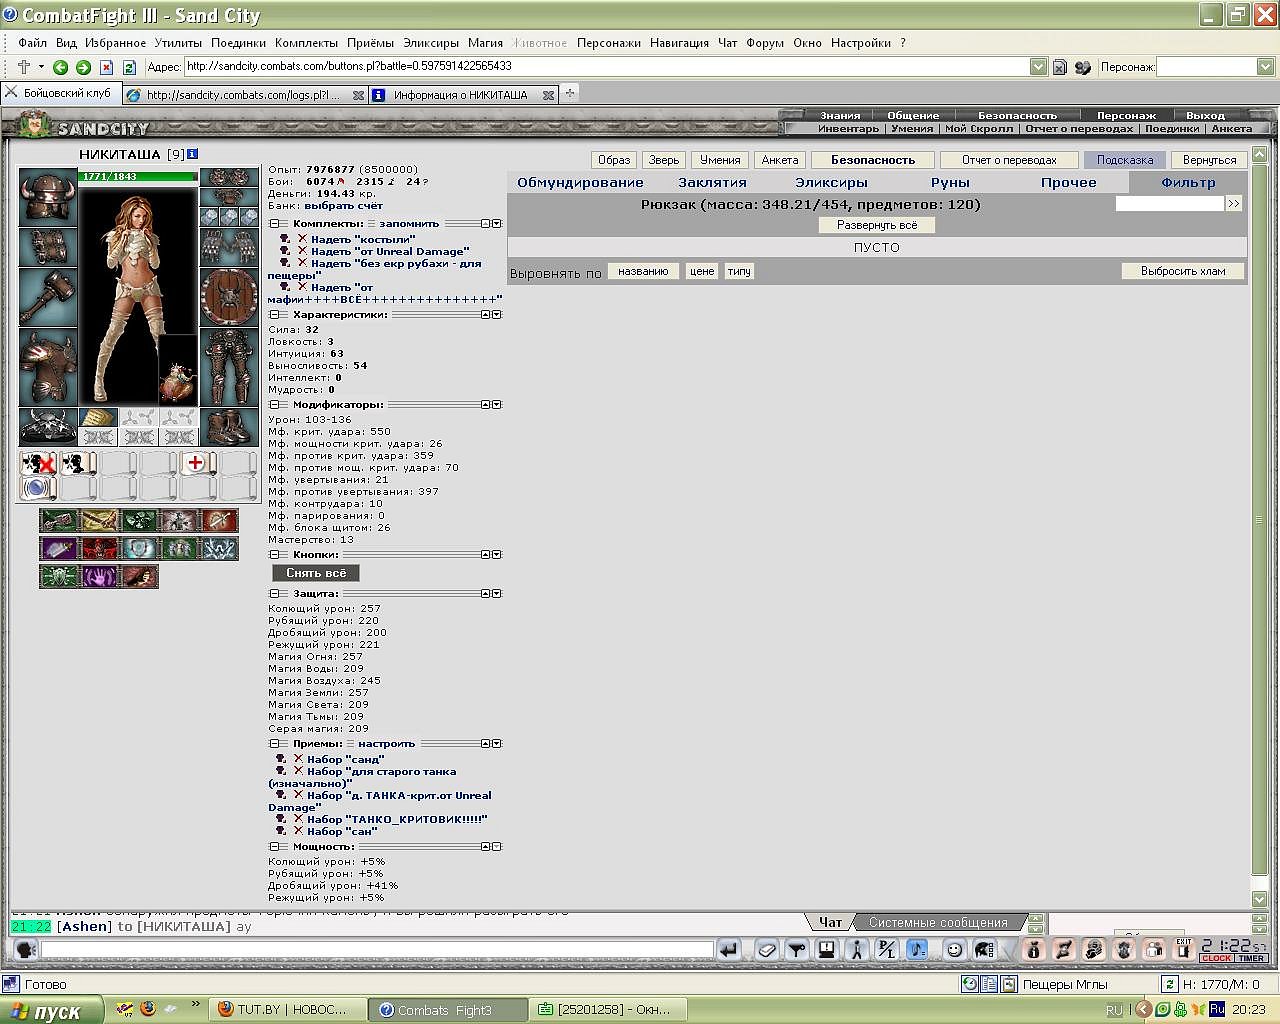
Task: Click the round shield equipment slot
Action: tap(229, 296)
